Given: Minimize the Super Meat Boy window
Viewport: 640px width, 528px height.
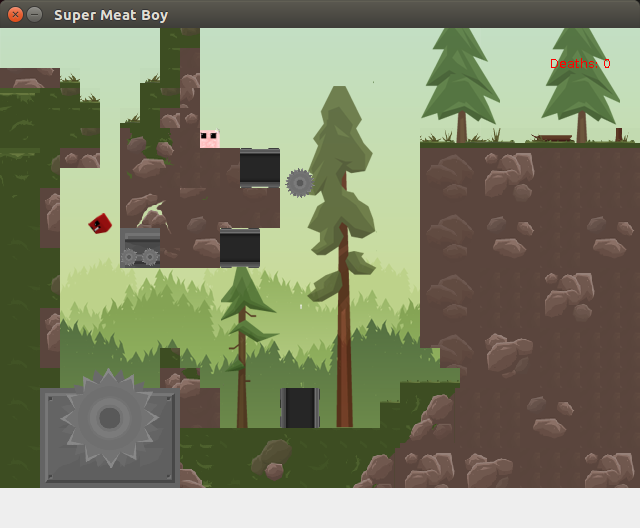Looking at the screenshot, I should tap(35, 15).
